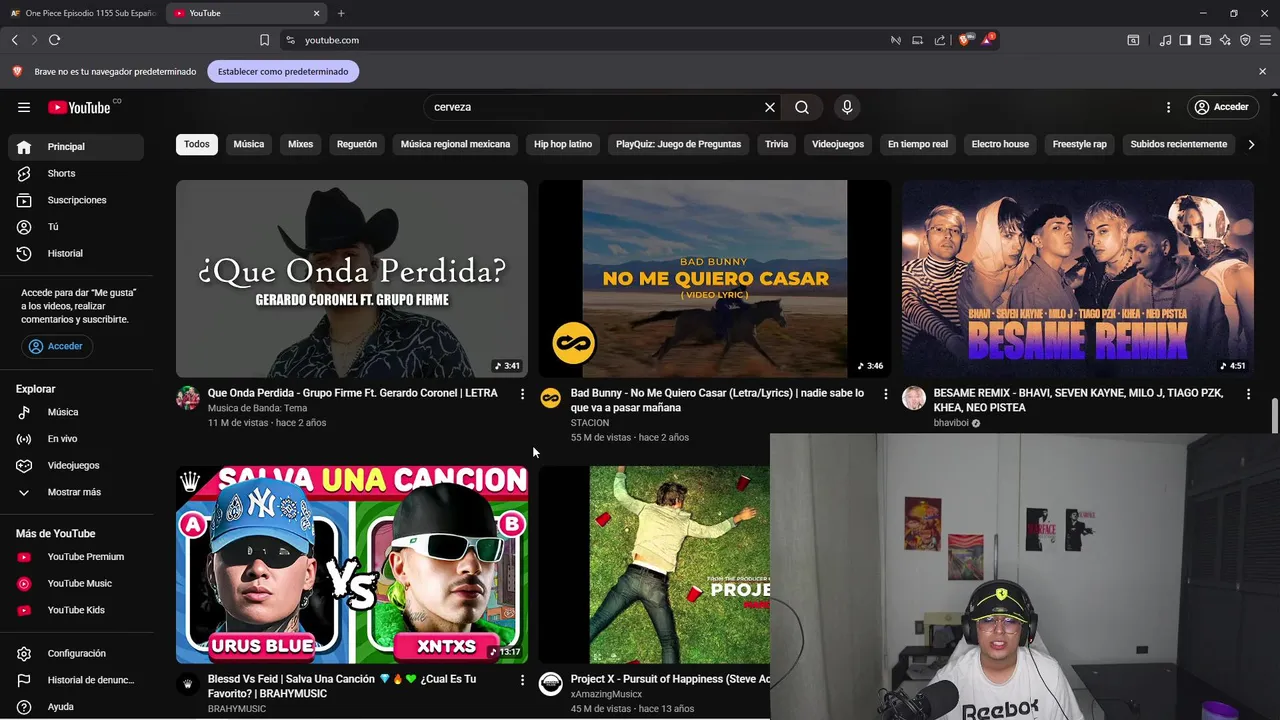1280x720 pixels.
Task: Open Brave Leo AI sparkle icon
Action: tap(1225, 40)
